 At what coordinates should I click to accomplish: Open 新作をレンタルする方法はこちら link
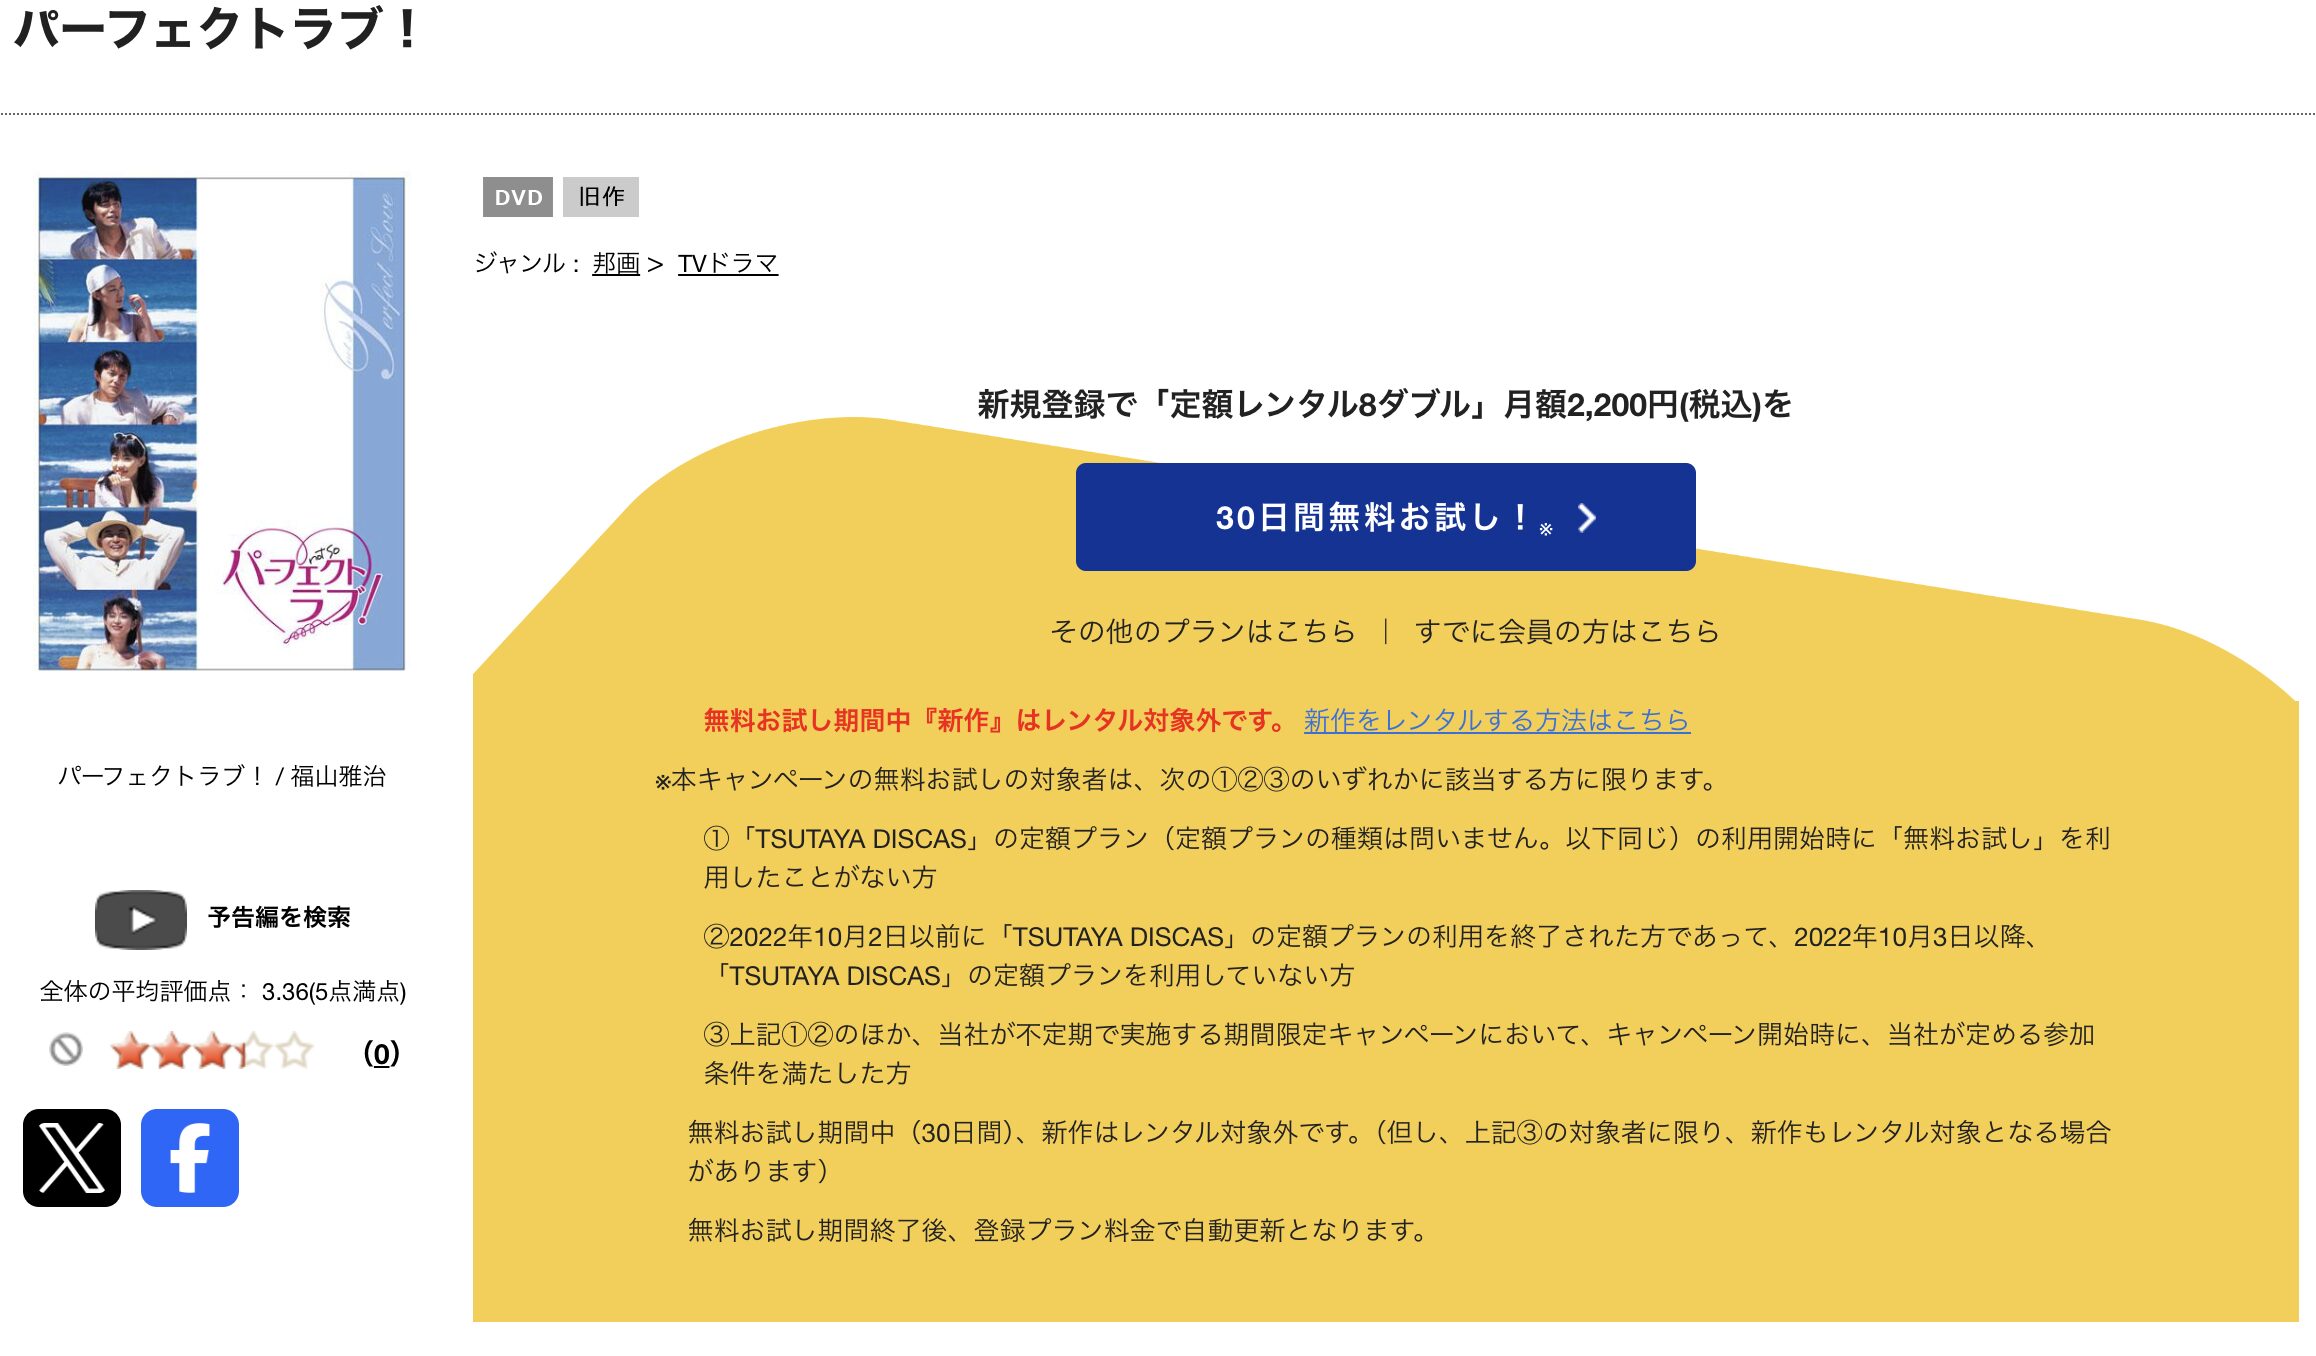[x=1497, y=720]
